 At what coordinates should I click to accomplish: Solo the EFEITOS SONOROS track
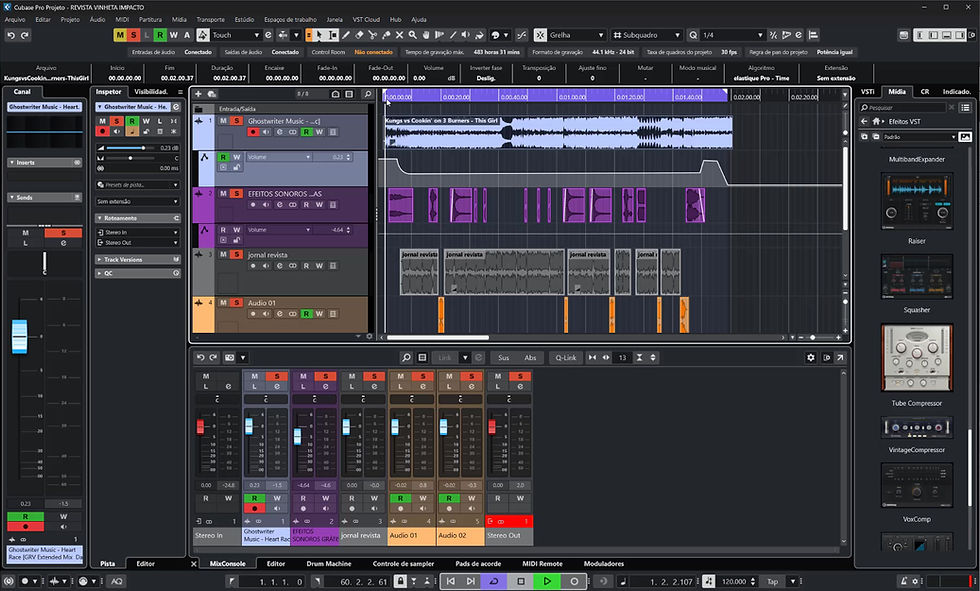click(x=237, y=193)
